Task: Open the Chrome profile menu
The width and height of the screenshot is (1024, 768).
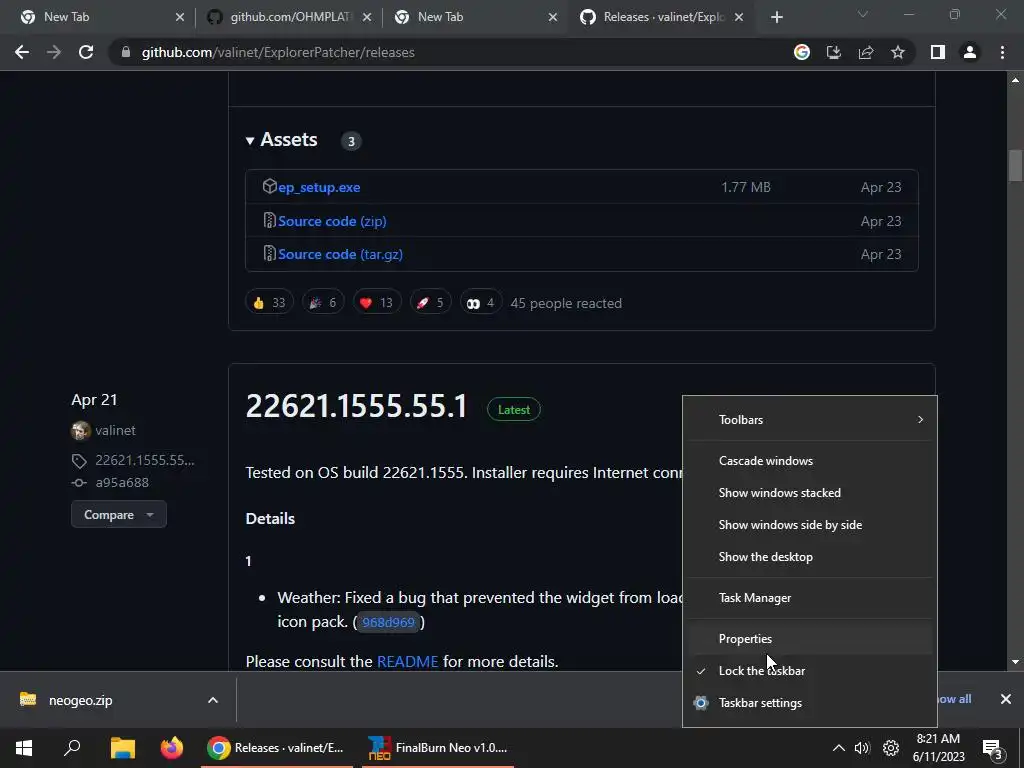Action: click(970, 52)
